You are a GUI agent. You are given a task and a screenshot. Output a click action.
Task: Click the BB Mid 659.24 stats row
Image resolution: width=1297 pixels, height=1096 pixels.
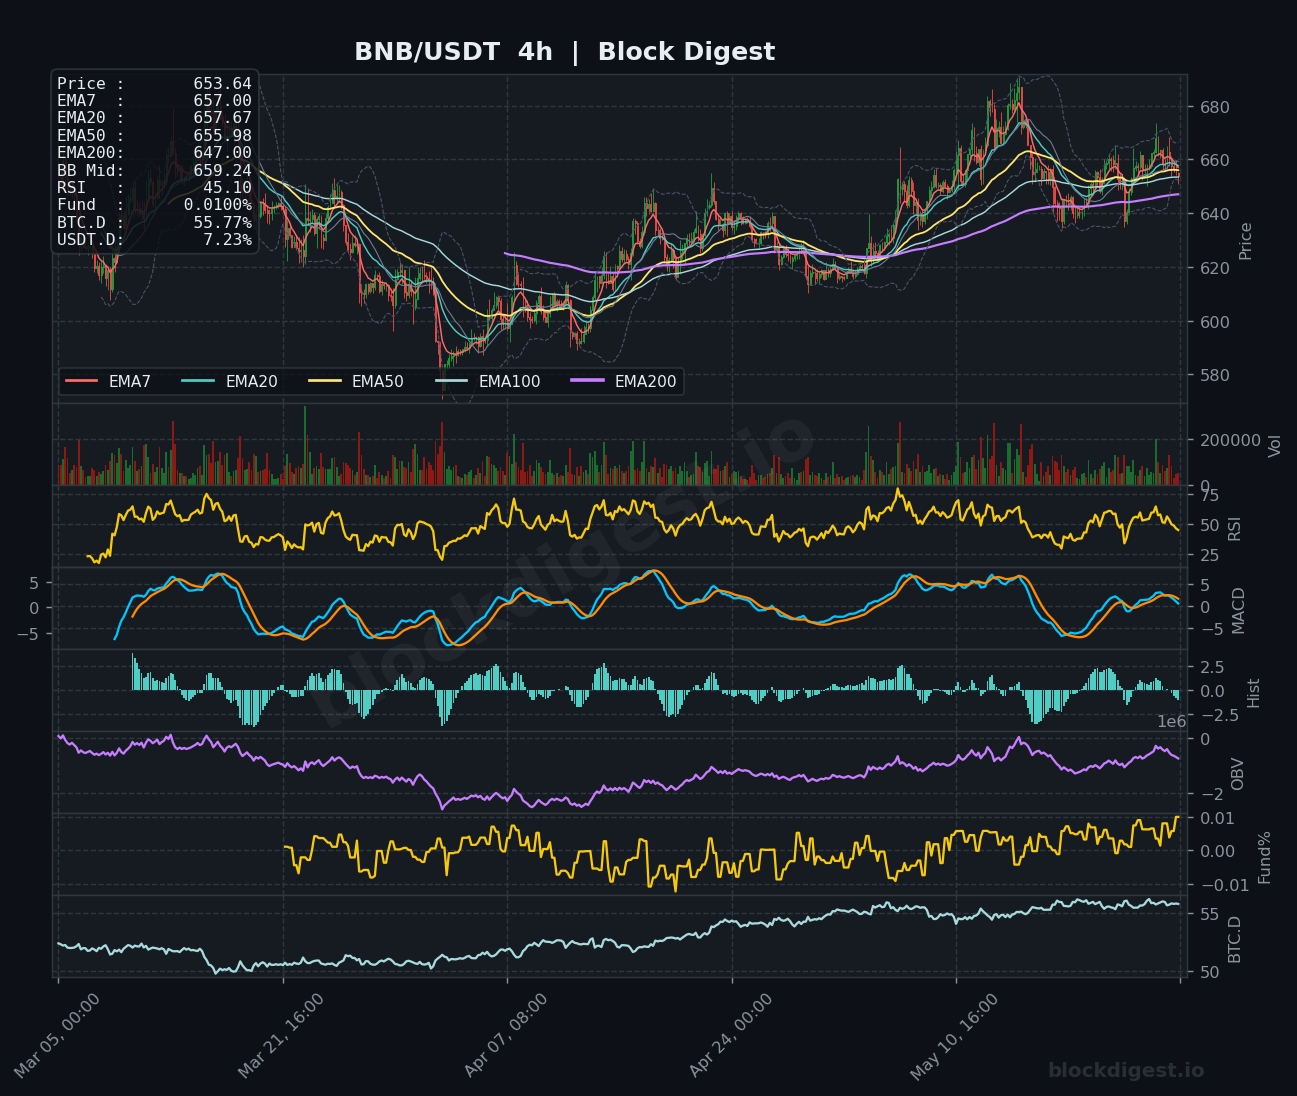click(x=154, y=170)
